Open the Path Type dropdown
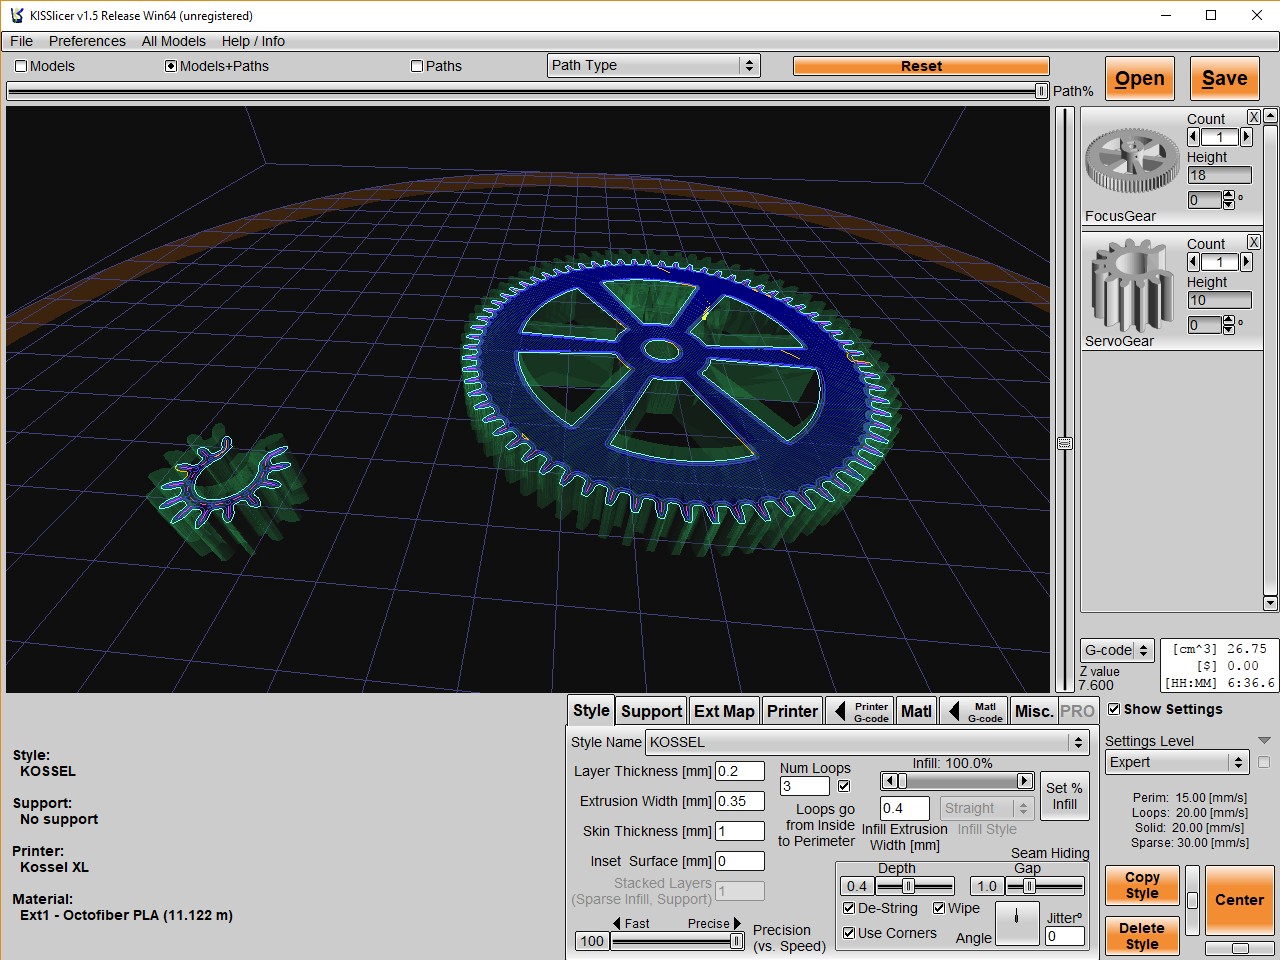 [x=654, y=65]
